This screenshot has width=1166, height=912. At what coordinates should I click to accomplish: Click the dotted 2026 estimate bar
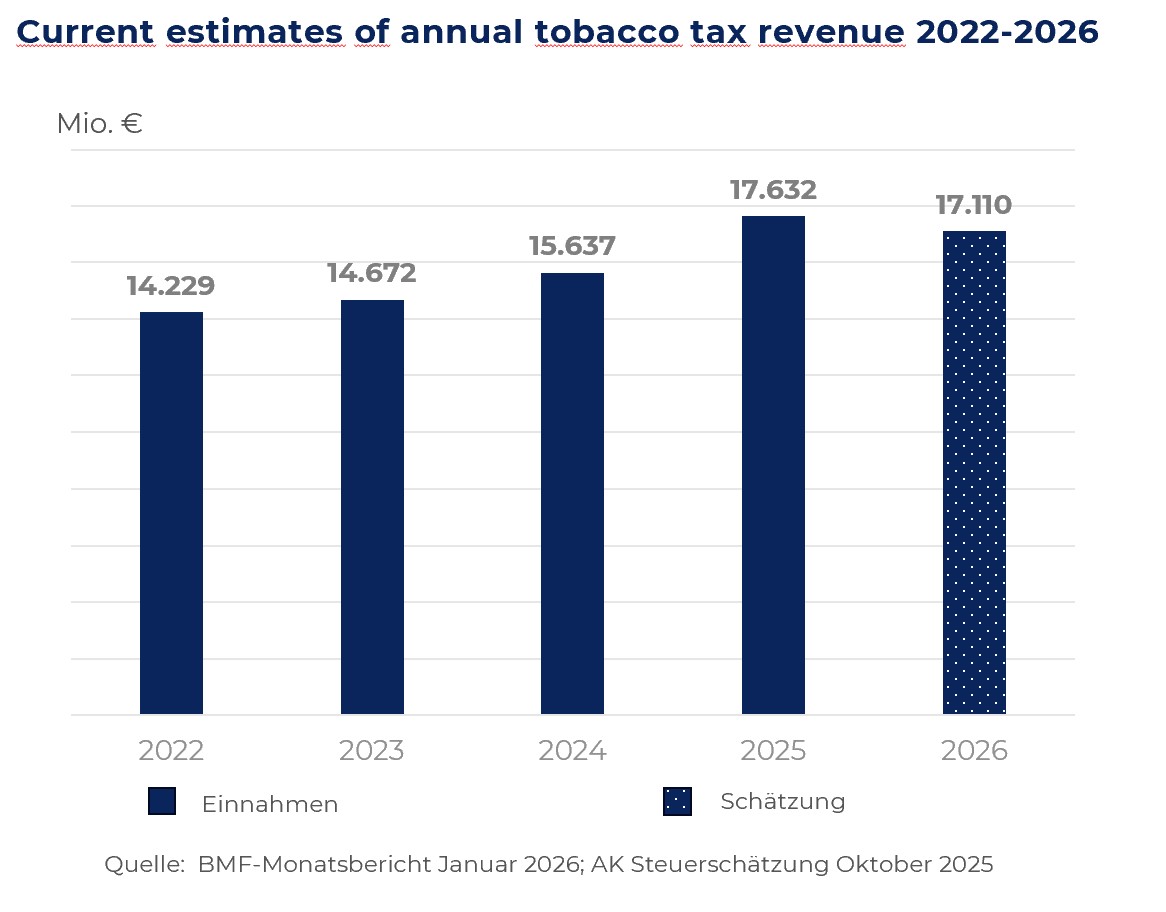pos(974,472)
